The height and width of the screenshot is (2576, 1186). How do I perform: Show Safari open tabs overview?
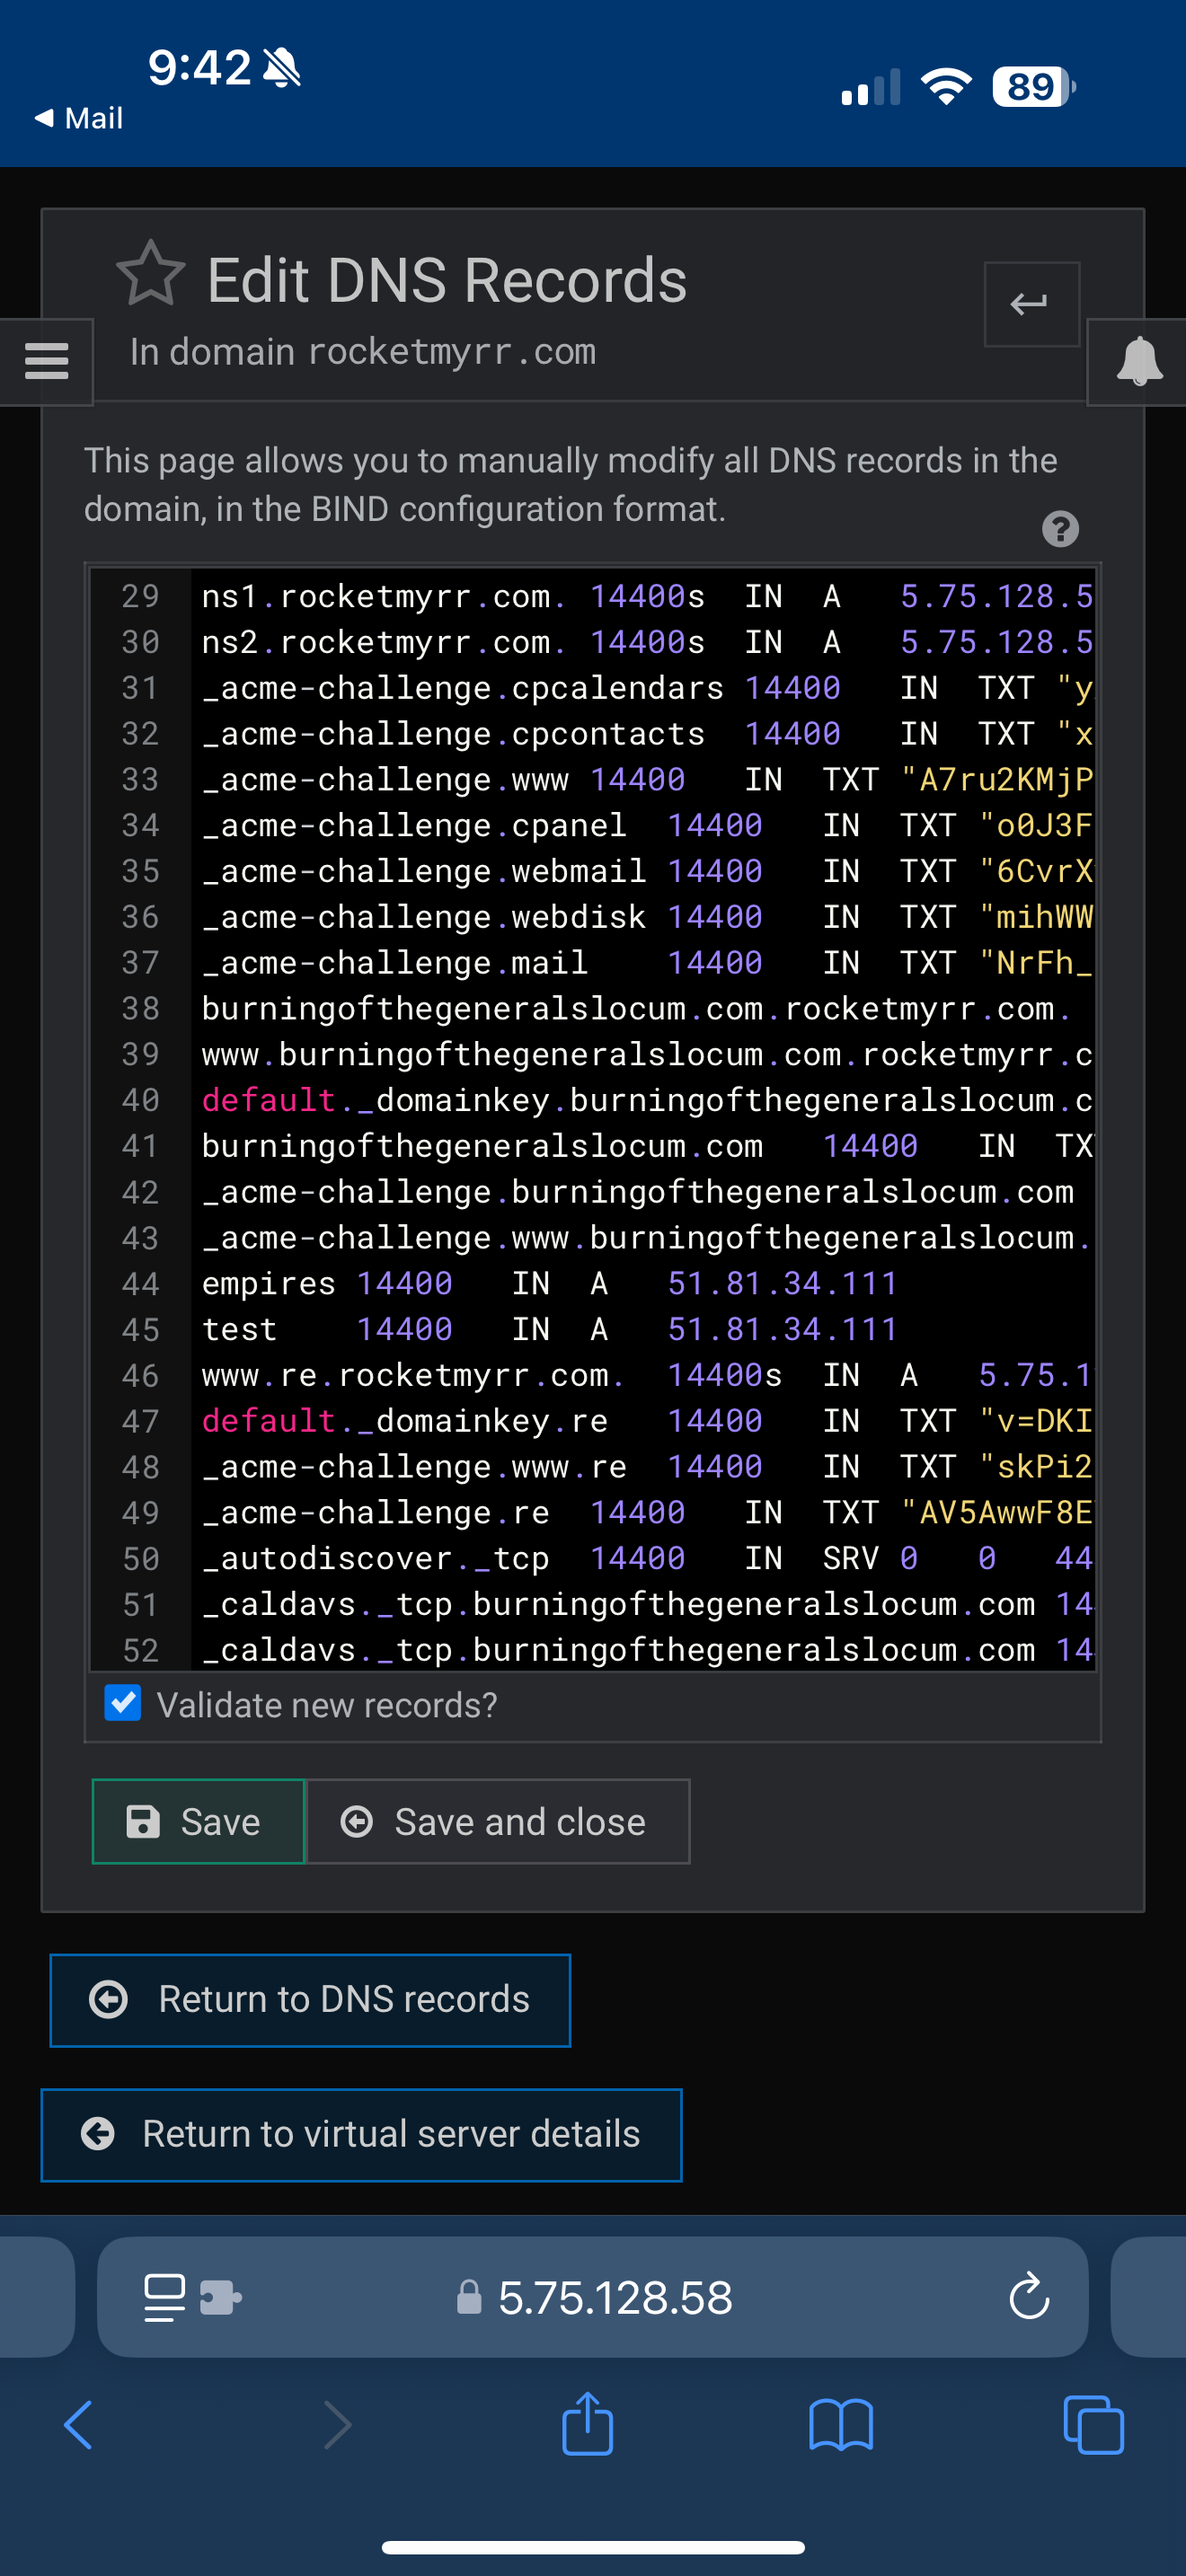[x=1094, y=2425]
